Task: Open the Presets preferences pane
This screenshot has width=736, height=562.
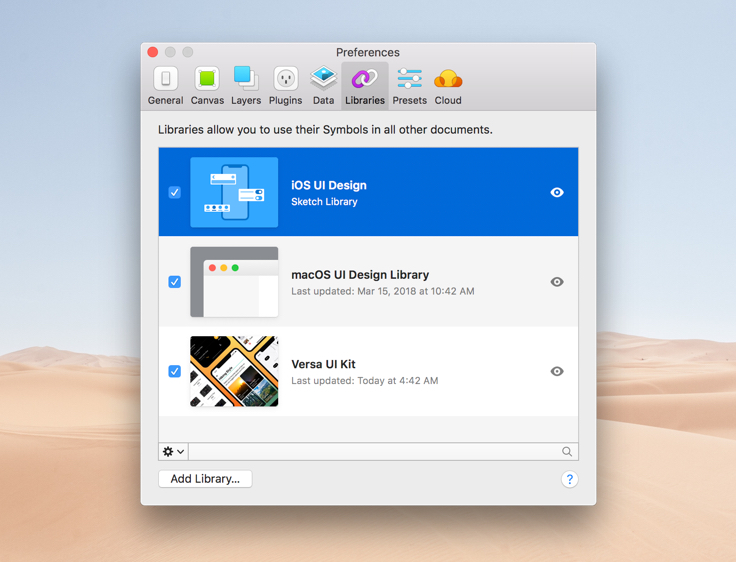Action: coord(409,85)
